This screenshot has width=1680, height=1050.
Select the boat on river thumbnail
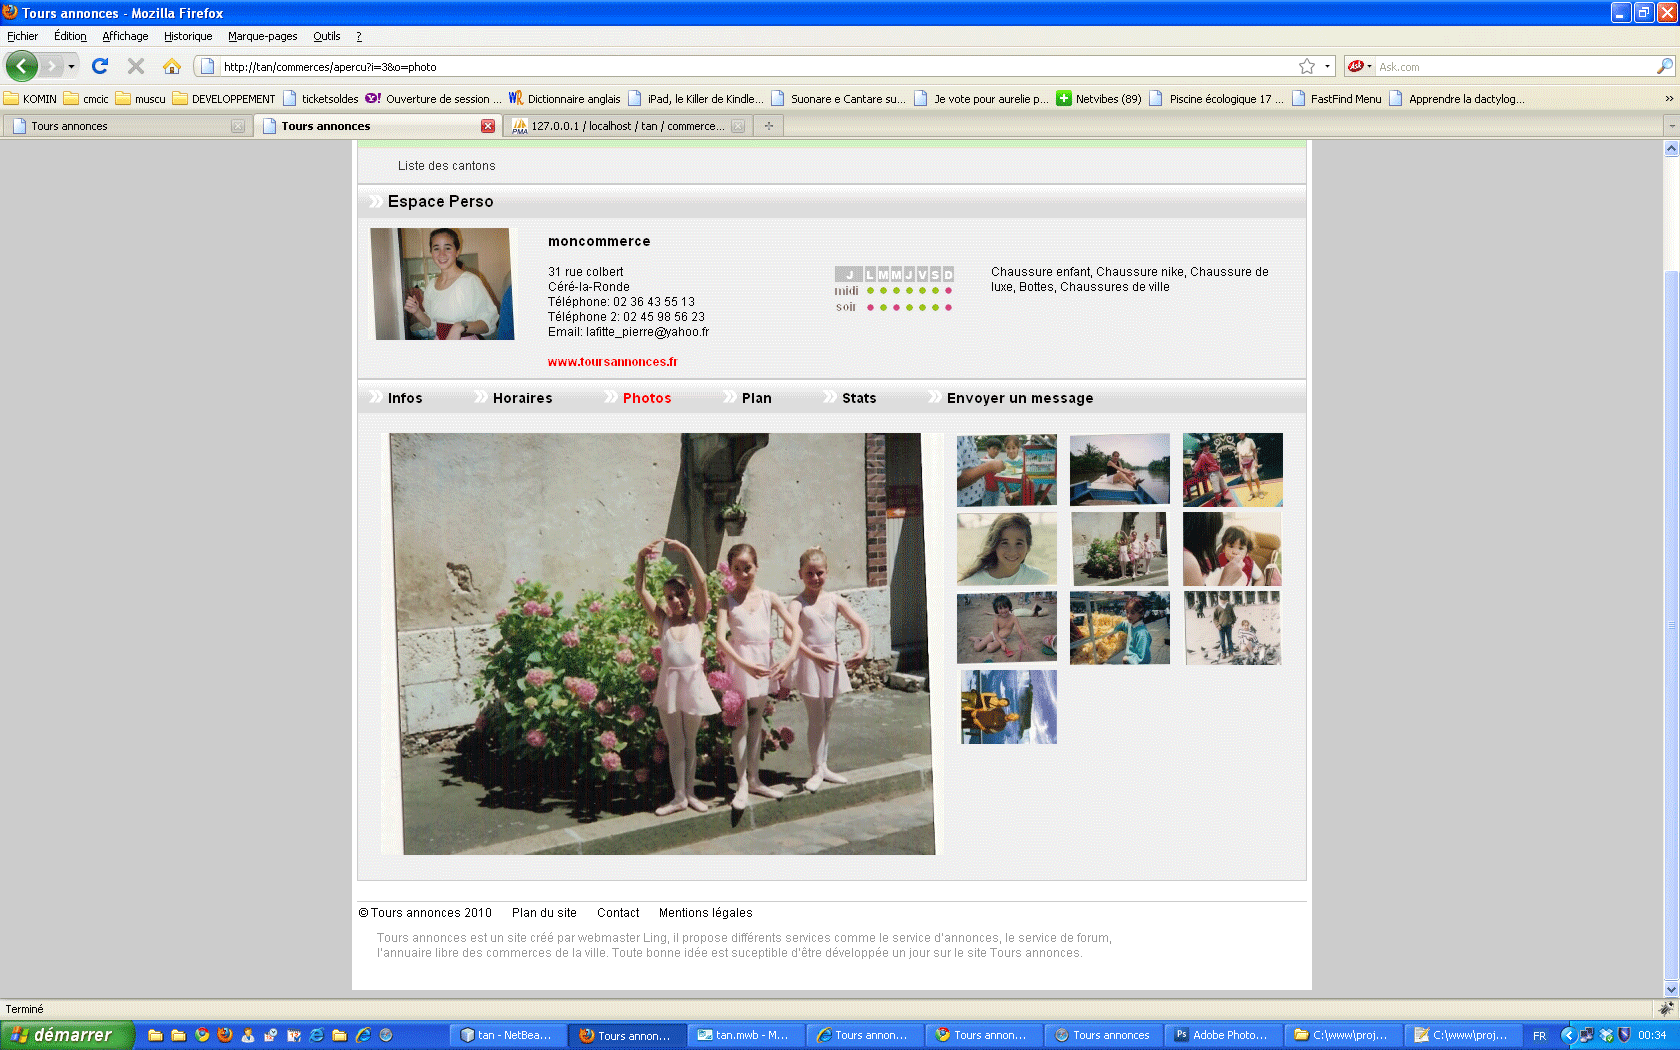click(1119, 469)
